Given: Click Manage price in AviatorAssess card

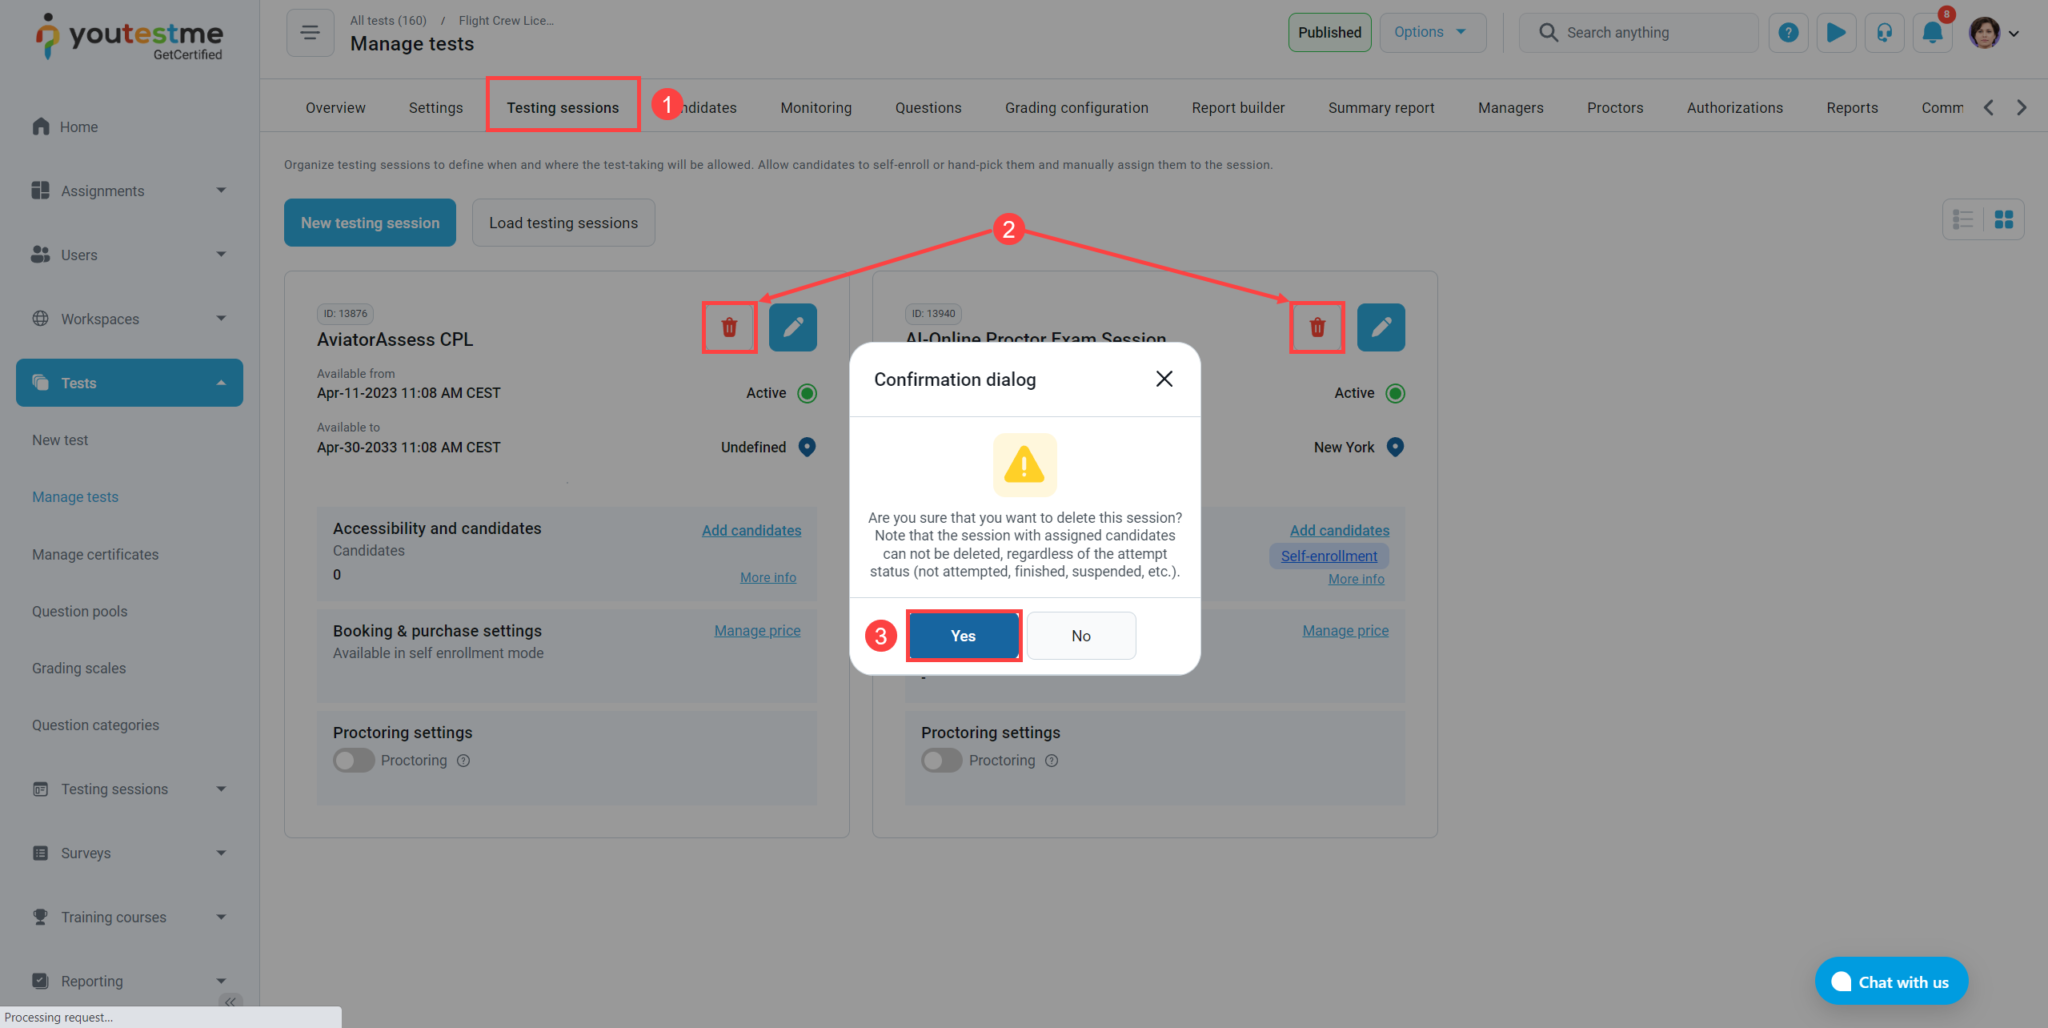Looking at the screenshot, I should [757, 631].
